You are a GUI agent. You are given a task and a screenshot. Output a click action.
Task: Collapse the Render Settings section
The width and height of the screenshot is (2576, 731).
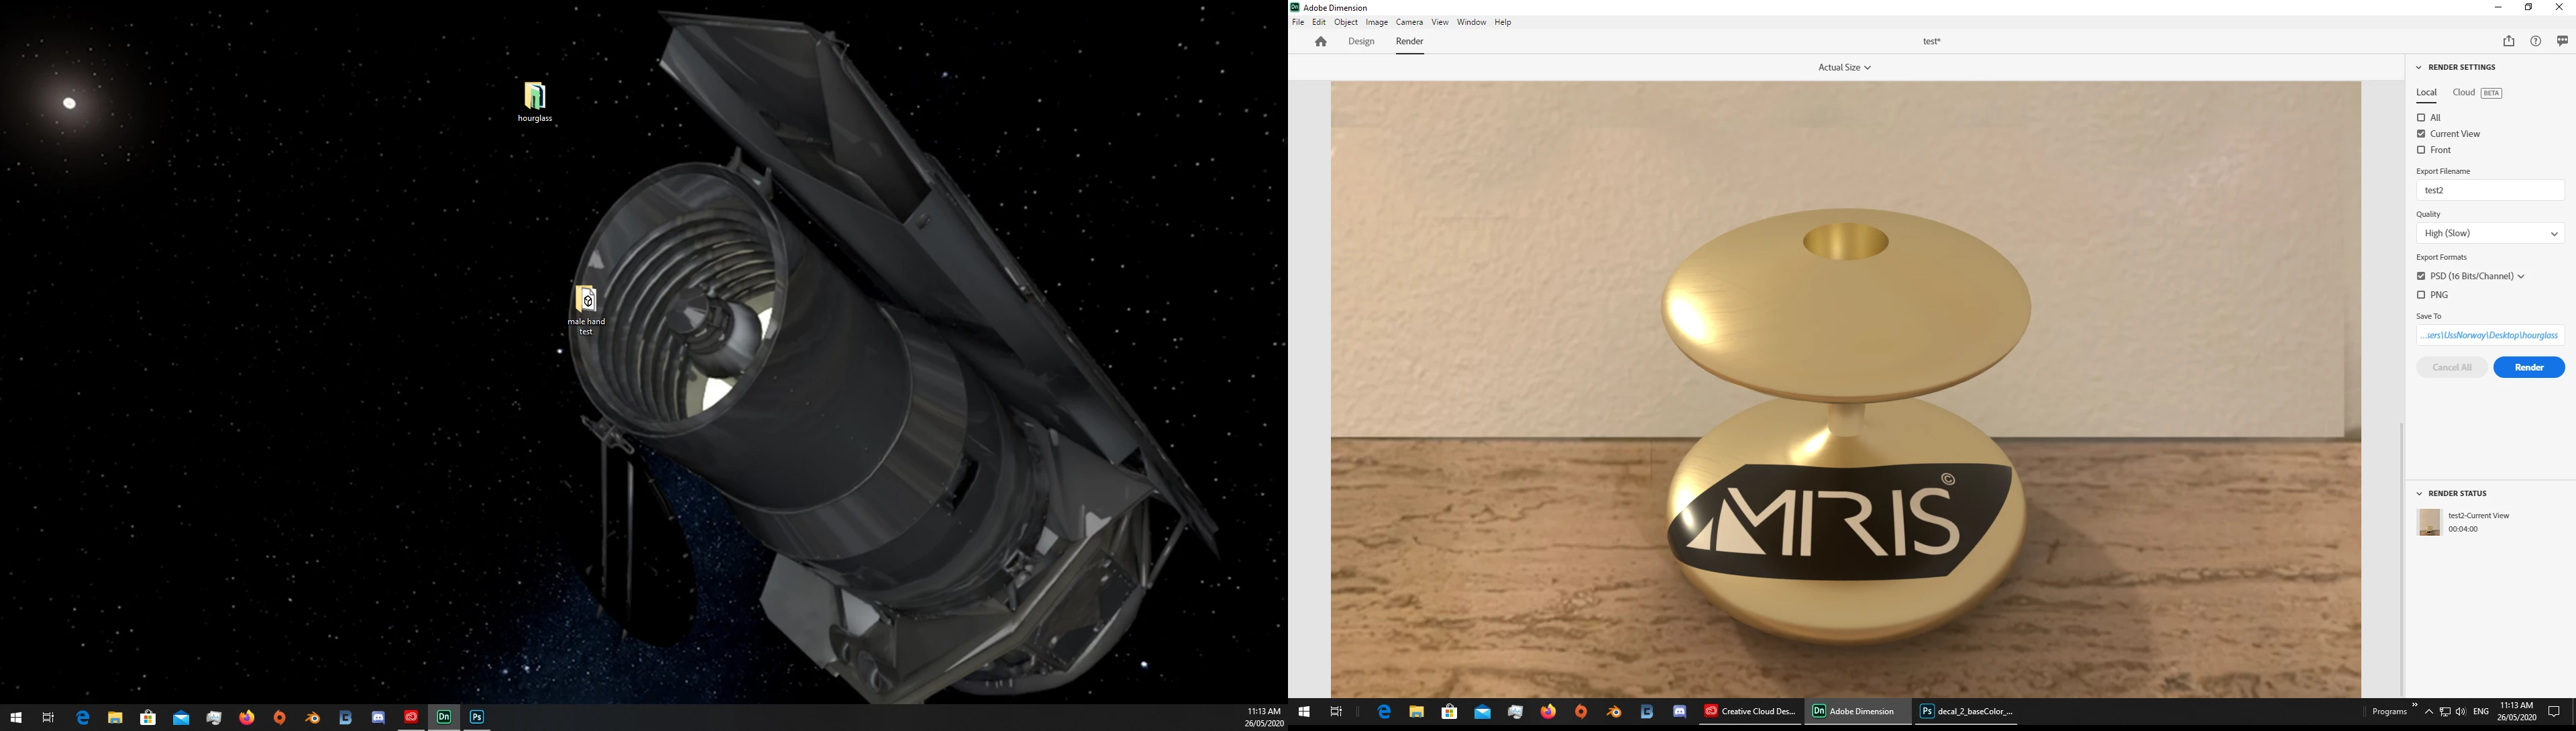tap(2419, 68)
